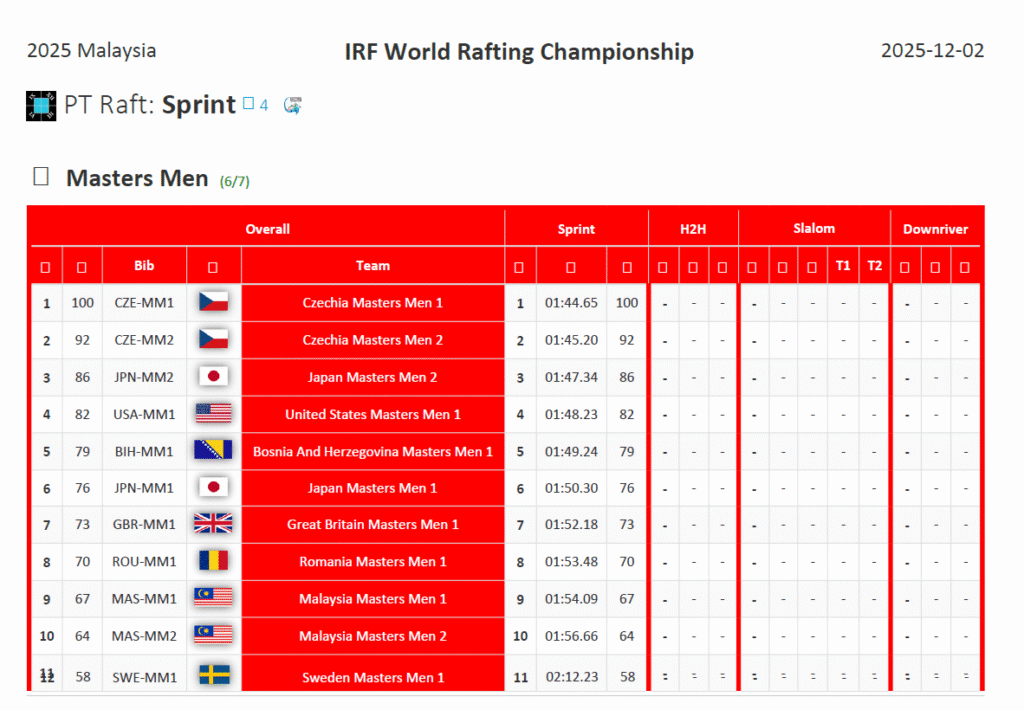Viewport: 1024px width, 710px height.
Task: Click the flag in the CZE-MM1 row
Action: pyautogui.click(x=213, y=302)
